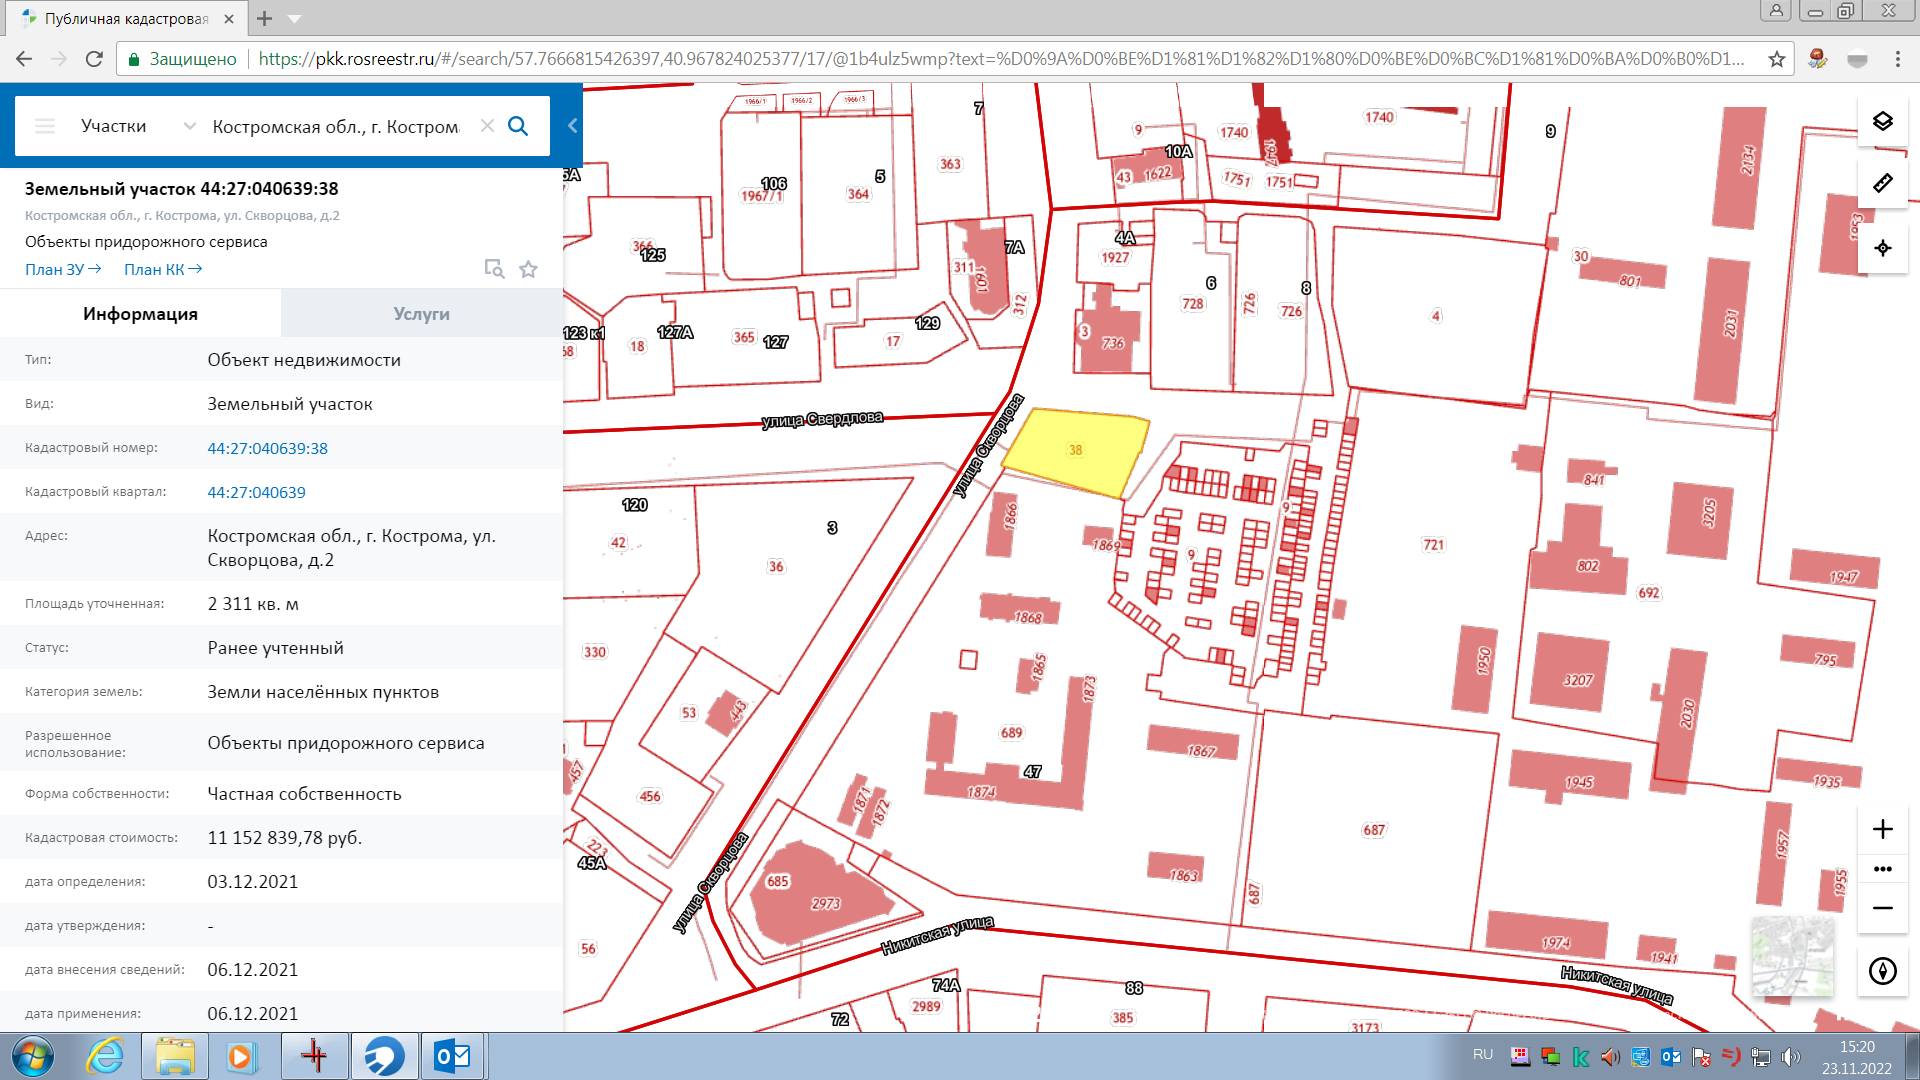Click the building labeled 3207 on map
The height and width of the screenshot is (1080, 1920).
(1572, 674)
